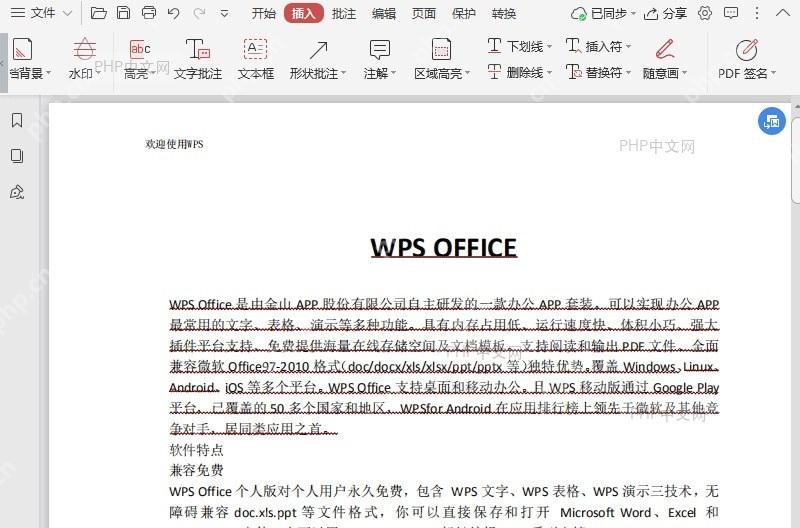Open the 转换 tab
Image resolution: width=800 pixels, height=528 pixels.
point(504,13)
